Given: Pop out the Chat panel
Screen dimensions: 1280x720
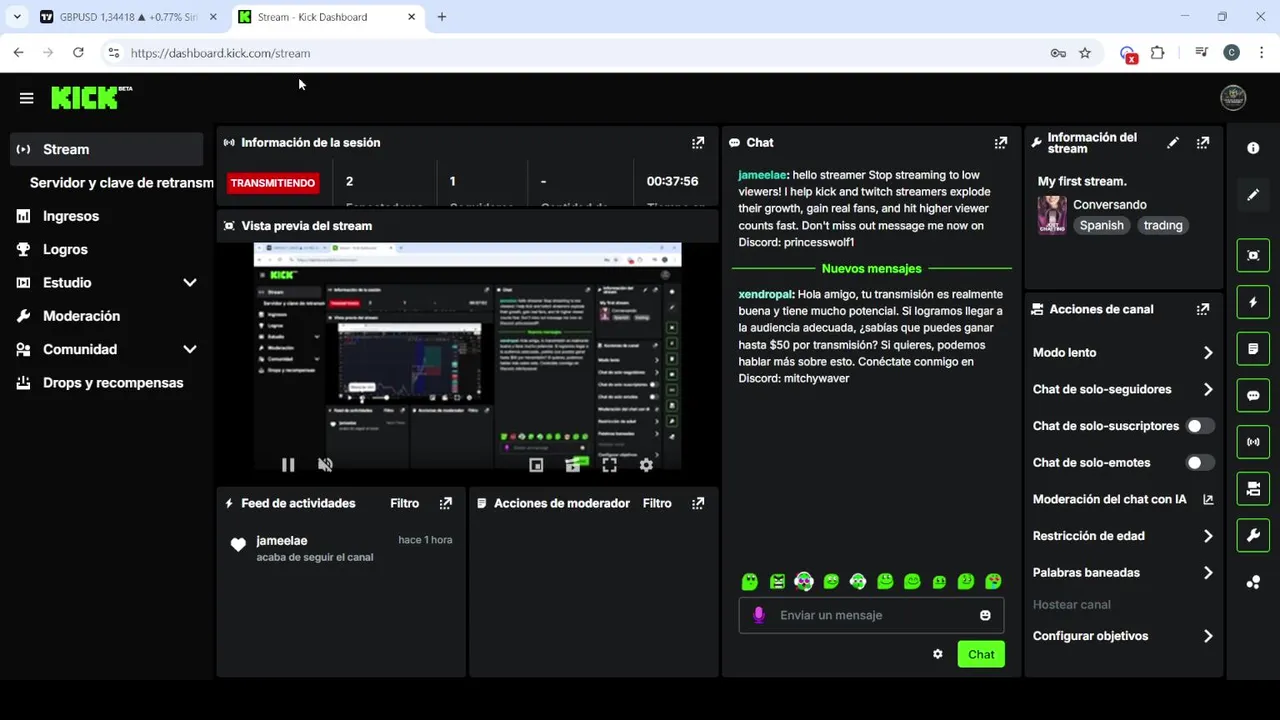Looking at the screenshot, I should click(x=1001, y=143).
